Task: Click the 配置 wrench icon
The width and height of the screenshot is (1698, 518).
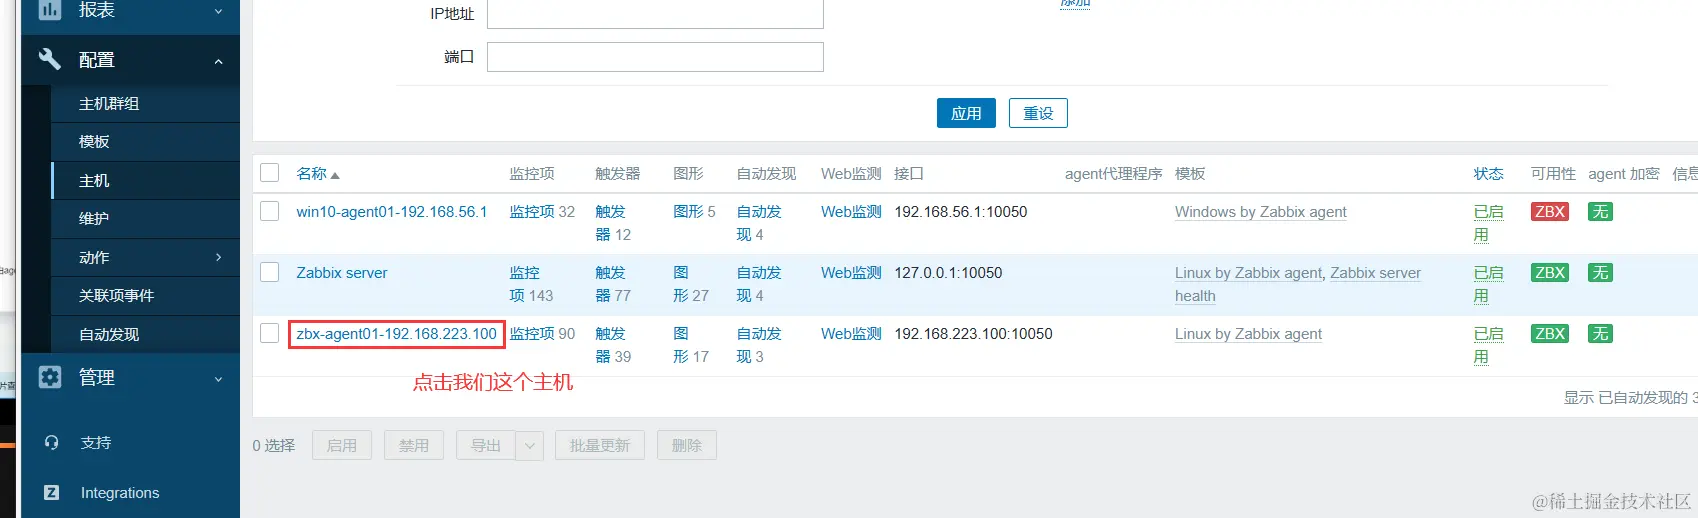Action: [x=49, y=59]
